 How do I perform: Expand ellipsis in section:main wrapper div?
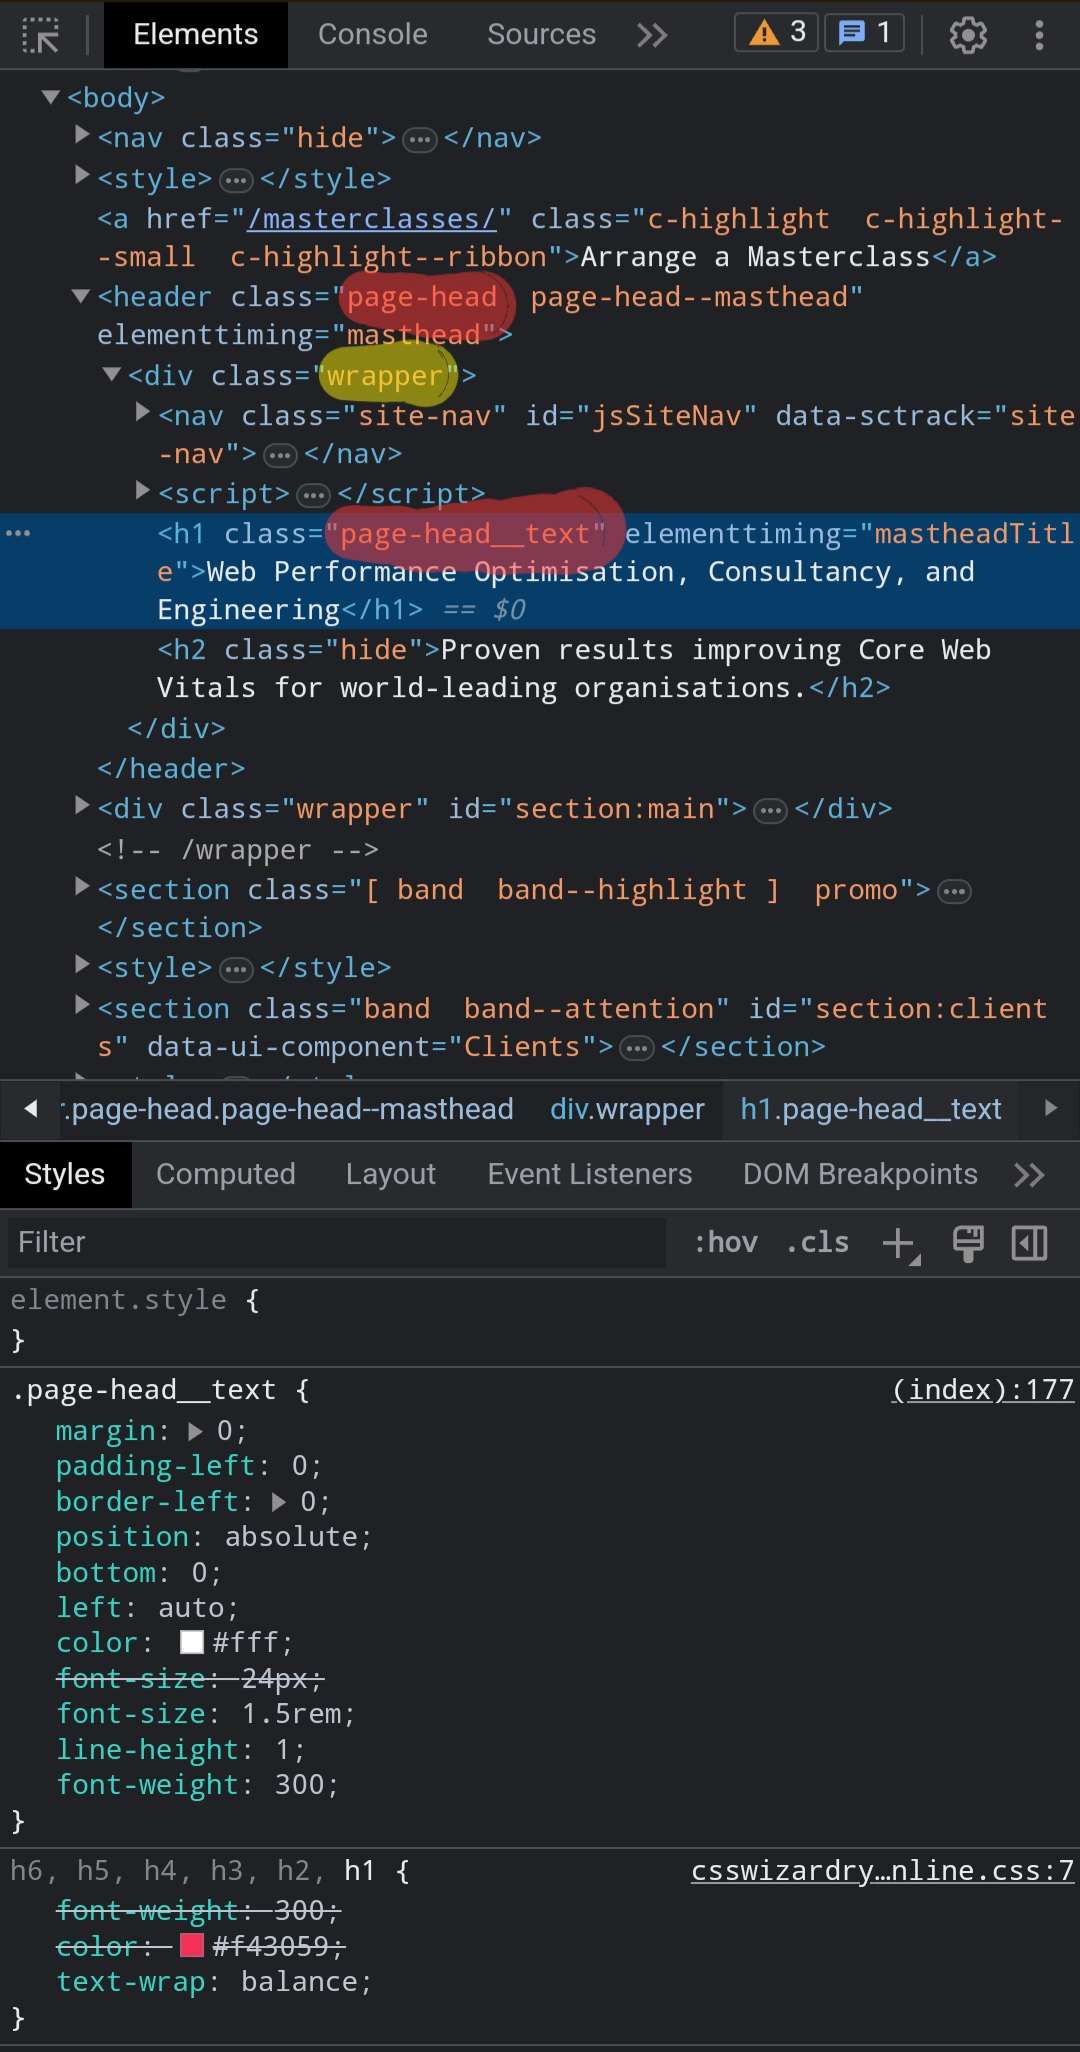[770, 810]
